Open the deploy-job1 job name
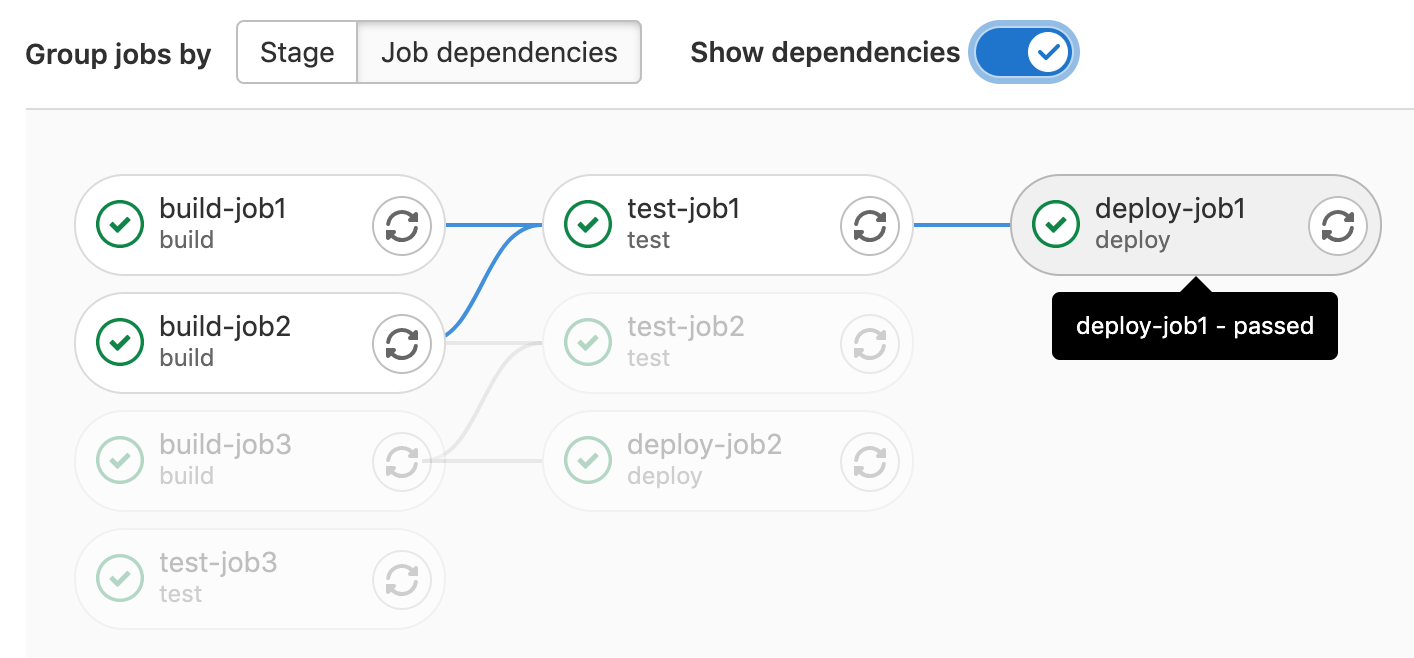 pyautogui.click(x=1170, y=210)
